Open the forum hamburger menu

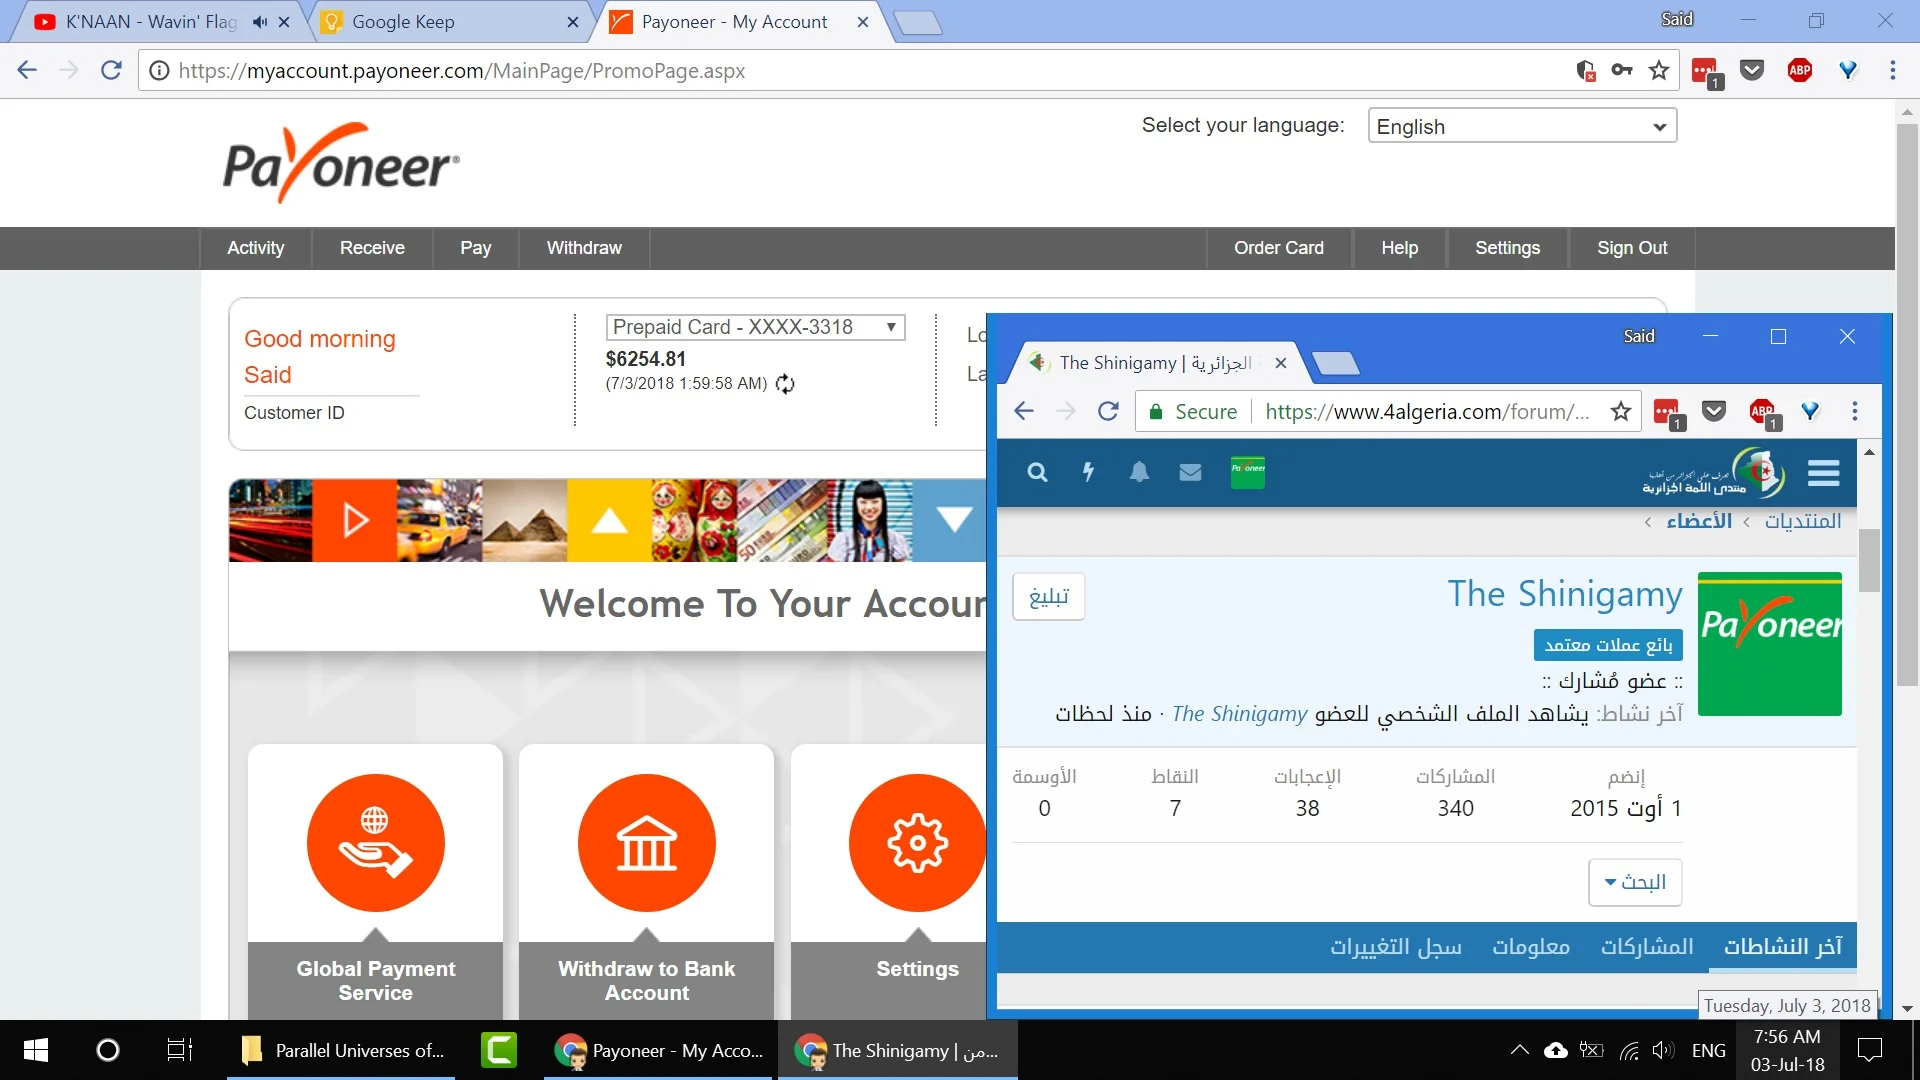click(x=1823, y=472)
